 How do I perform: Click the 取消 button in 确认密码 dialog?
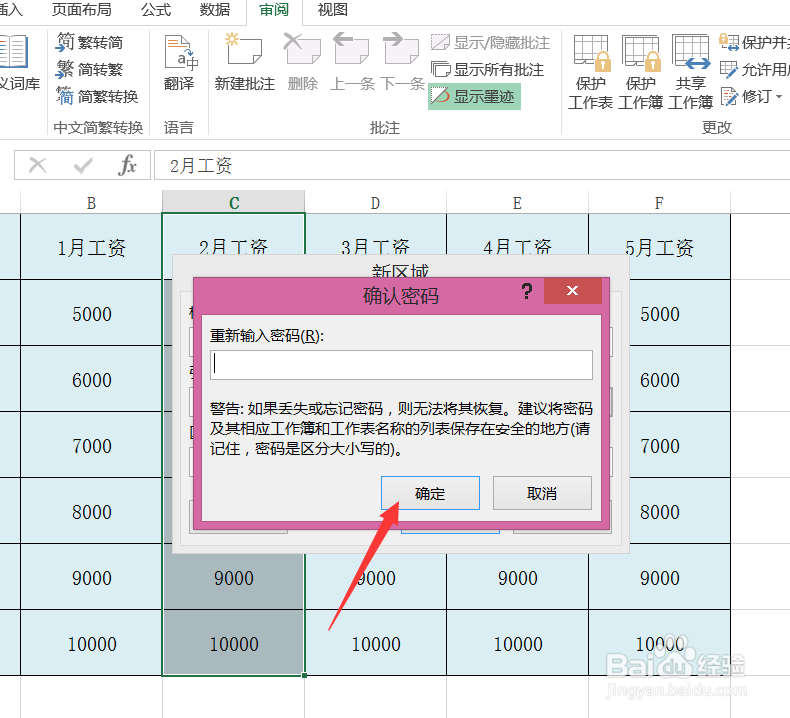(x=542, y=493)
